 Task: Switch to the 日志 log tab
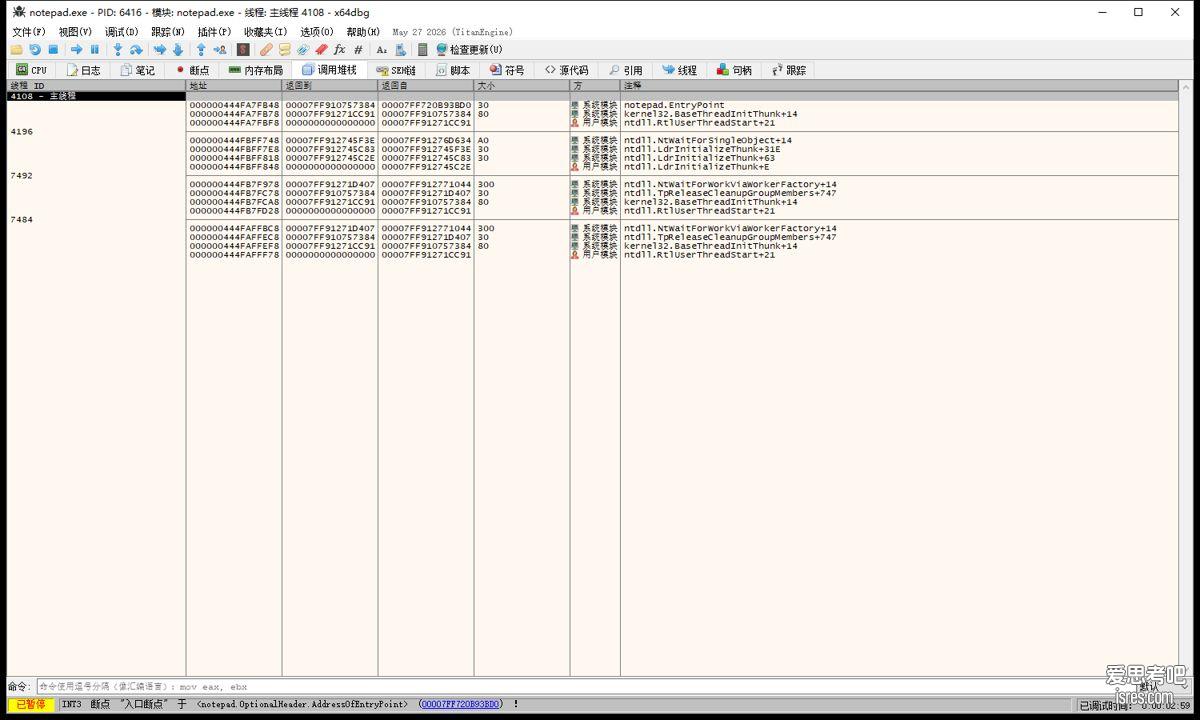coord(83,70)
